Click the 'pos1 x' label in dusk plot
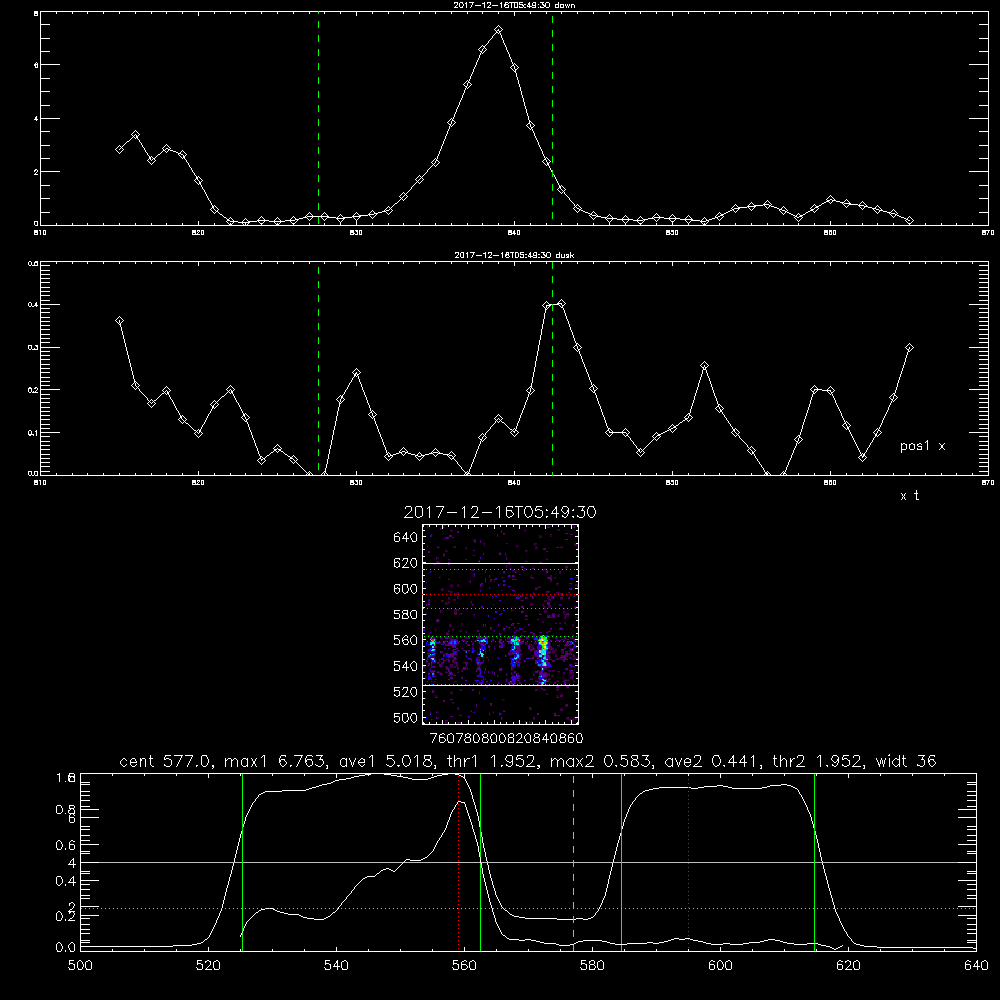Image resolution: width=1000 pixels, height=1000 pixels. (922, 446)
